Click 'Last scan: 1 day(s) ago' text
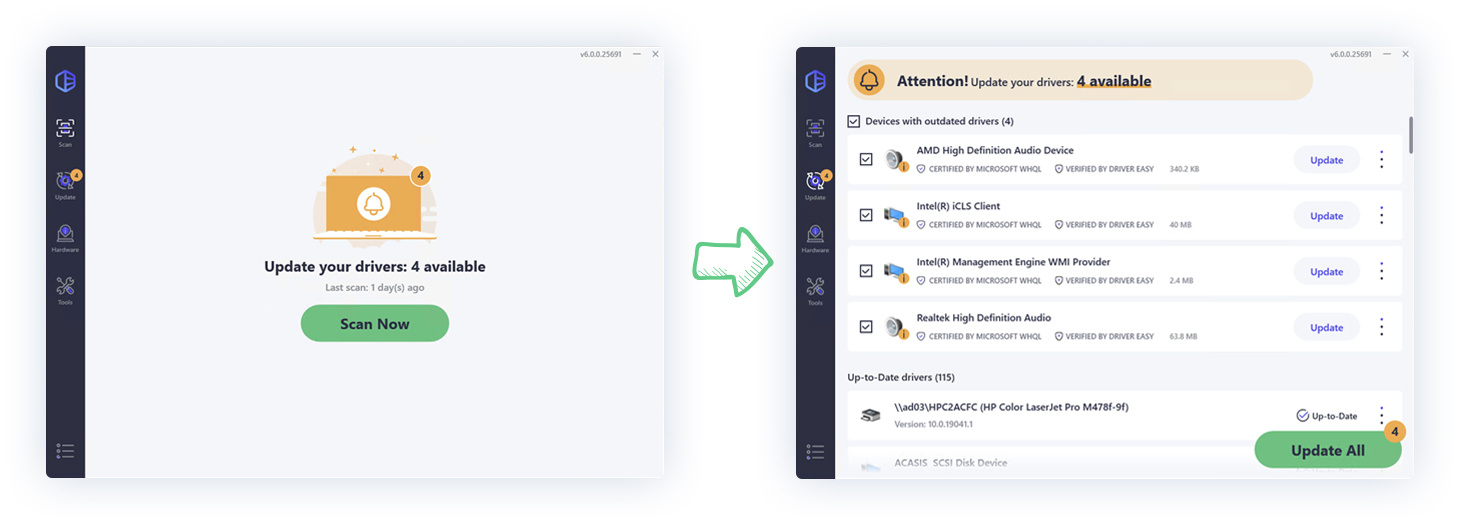The image size is (1460, 525). point(375,287)
